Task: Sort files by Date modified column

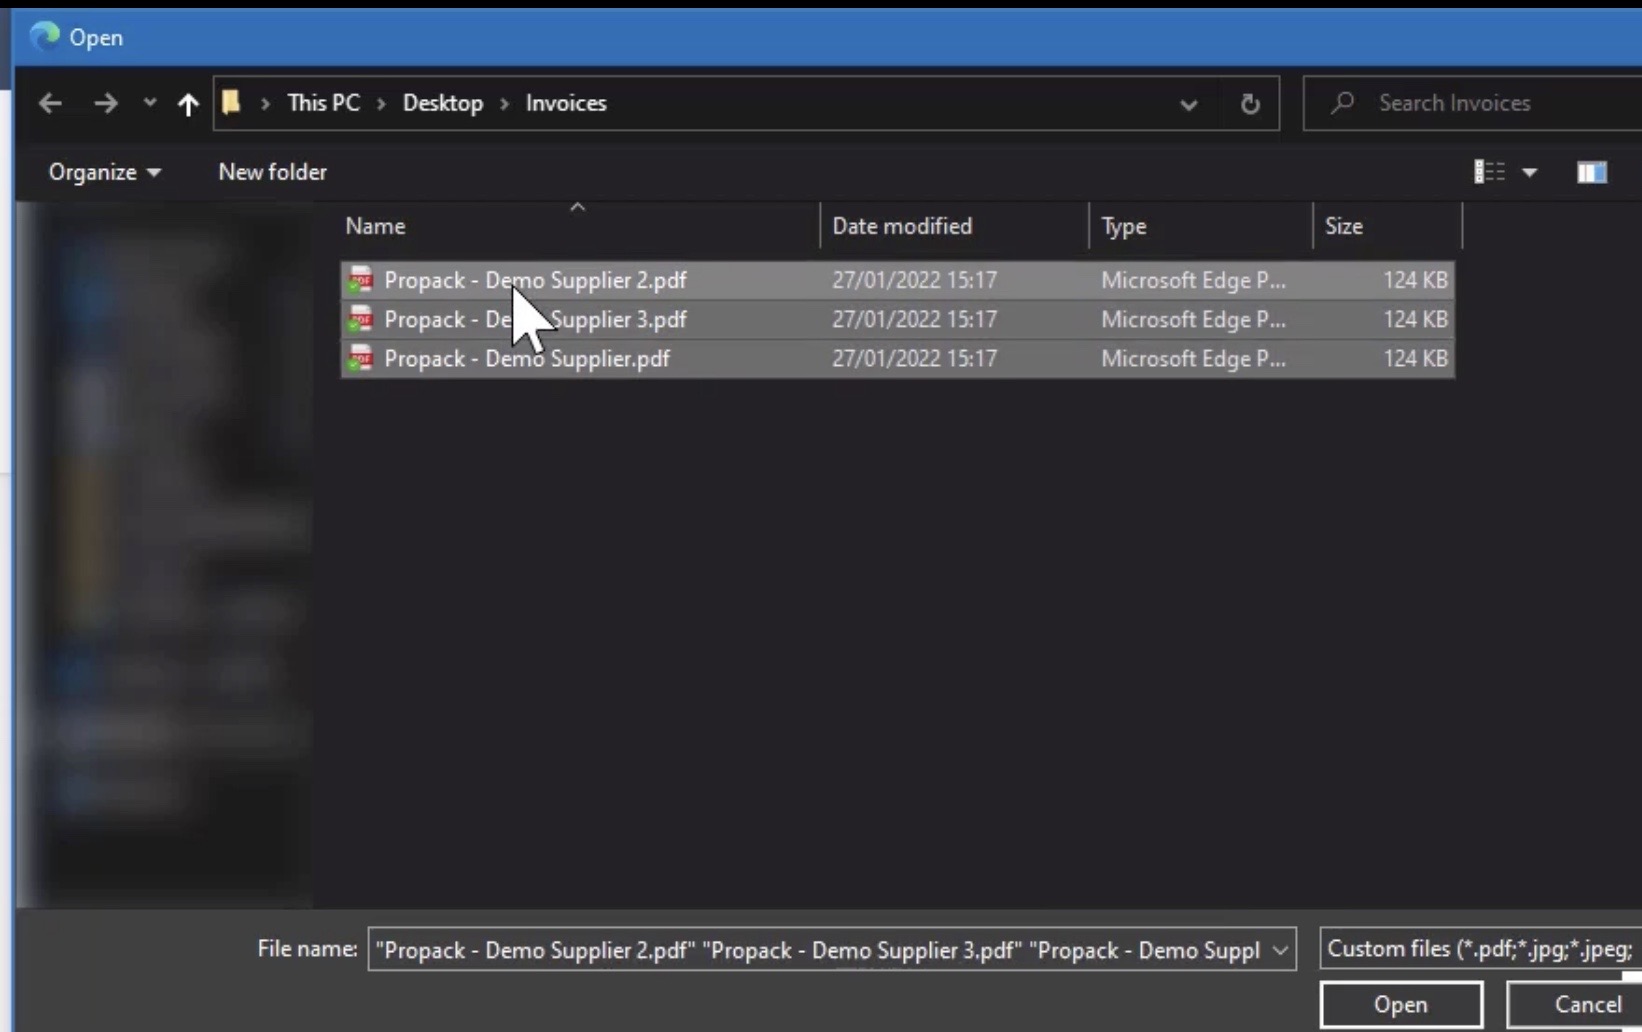Action: [901, 226]
